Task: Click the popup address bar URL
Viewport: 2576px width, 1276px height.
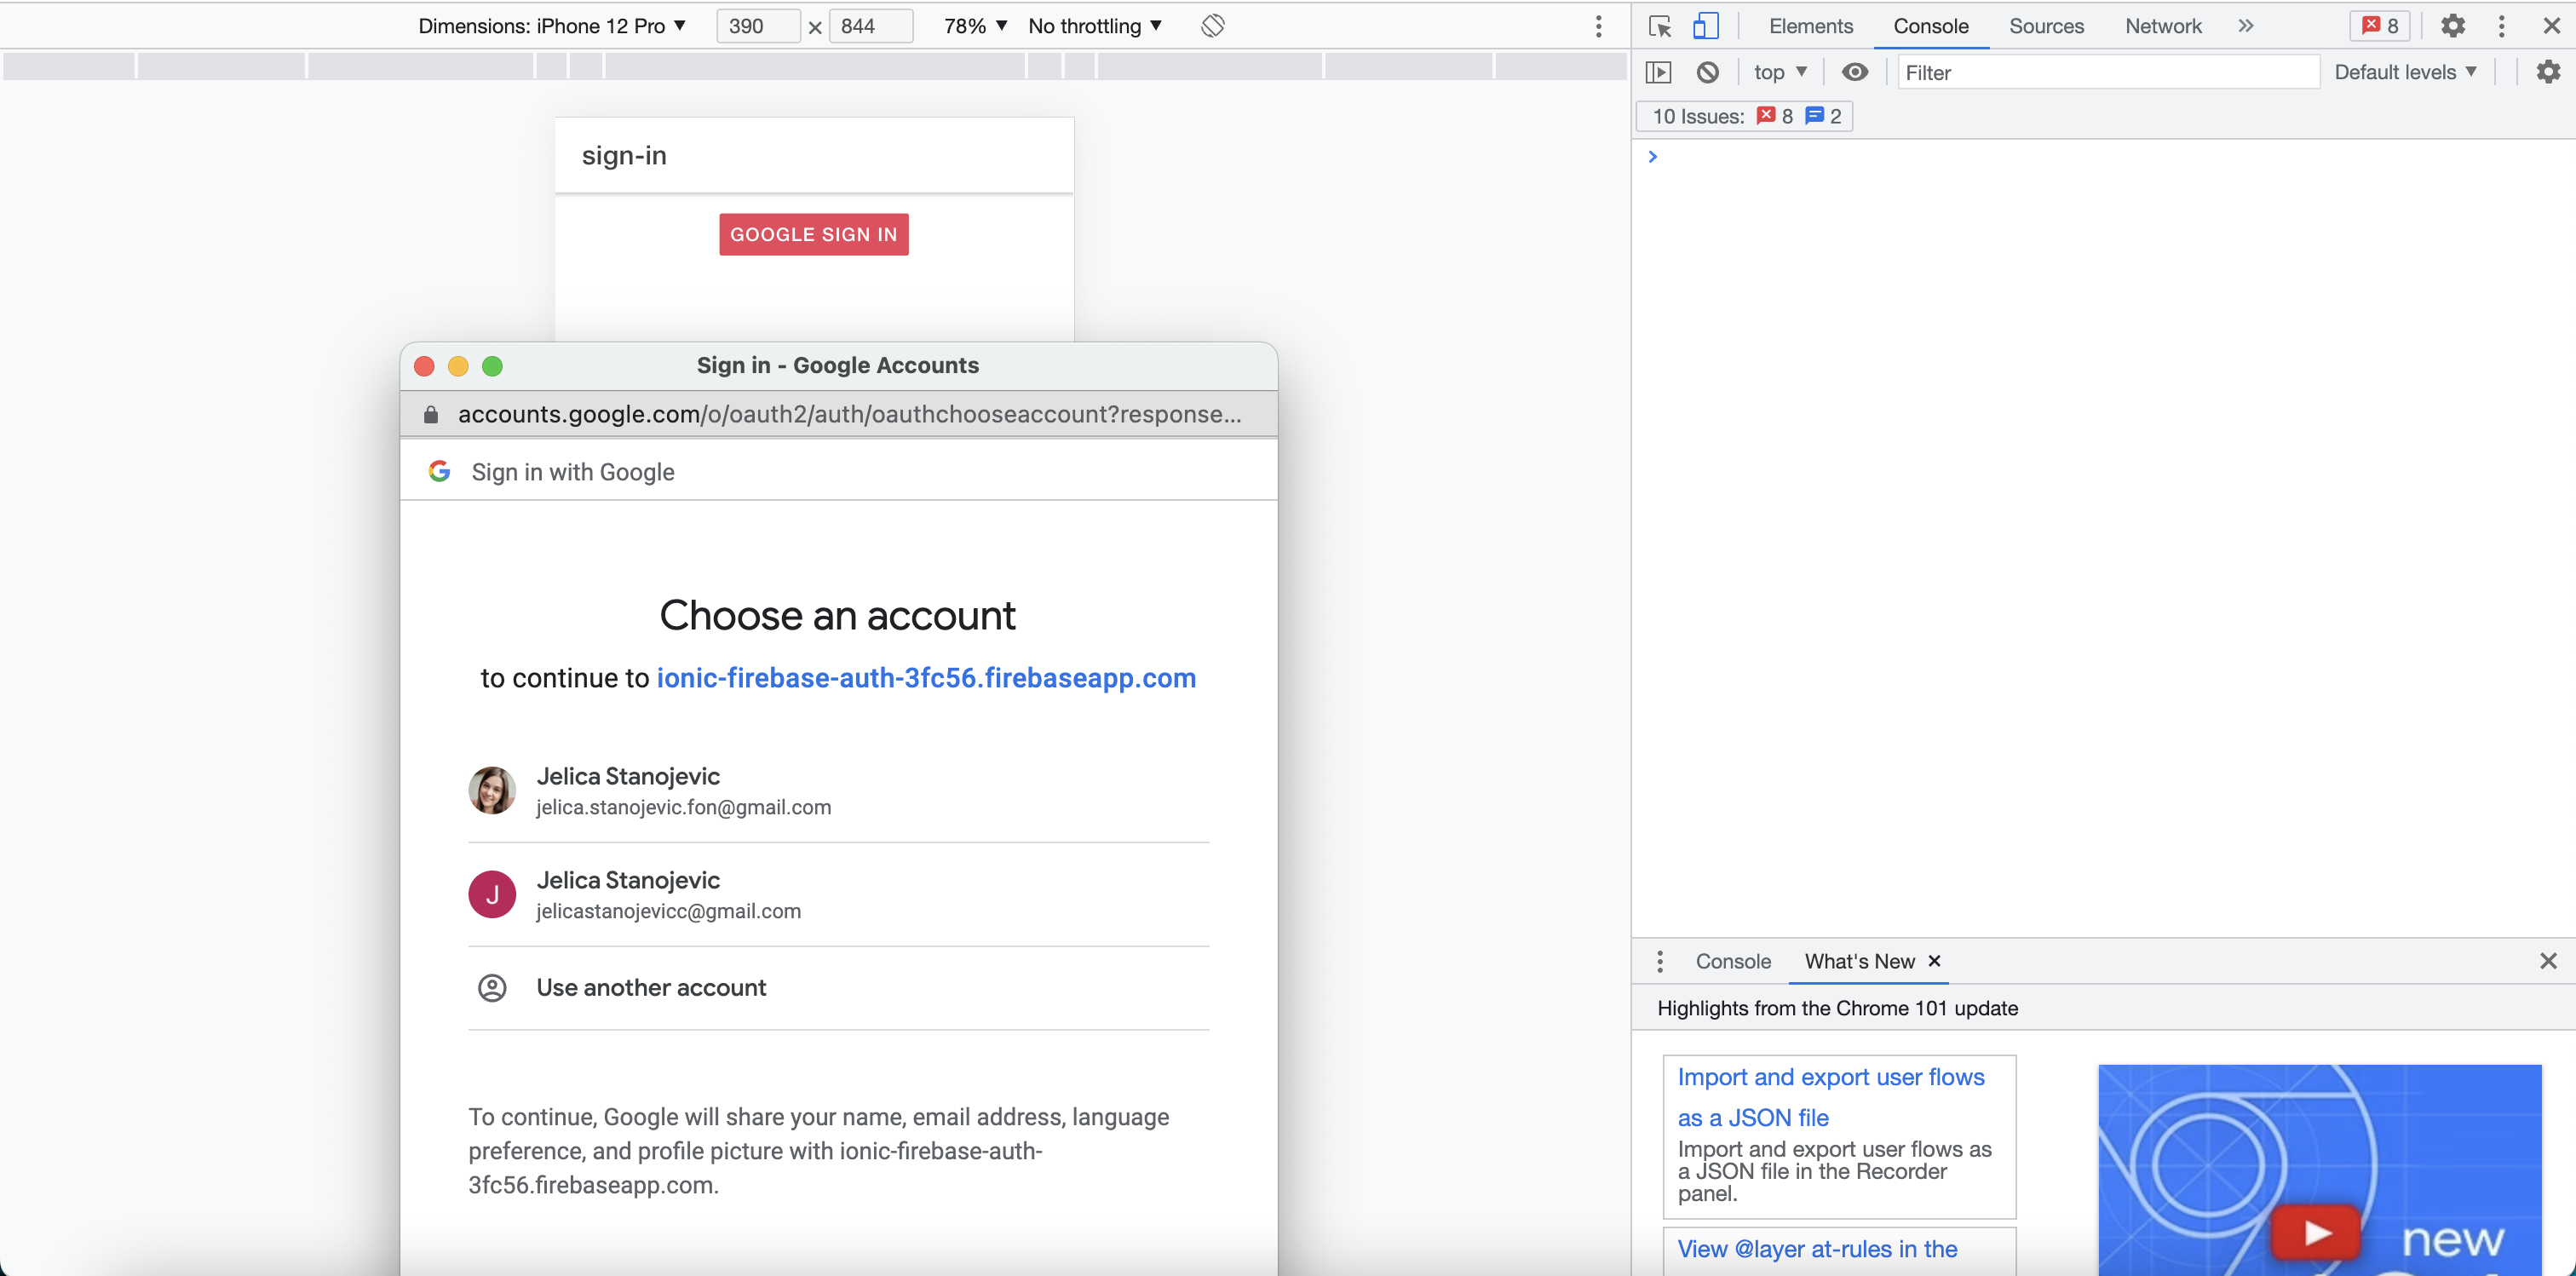Action: [850, 414]
